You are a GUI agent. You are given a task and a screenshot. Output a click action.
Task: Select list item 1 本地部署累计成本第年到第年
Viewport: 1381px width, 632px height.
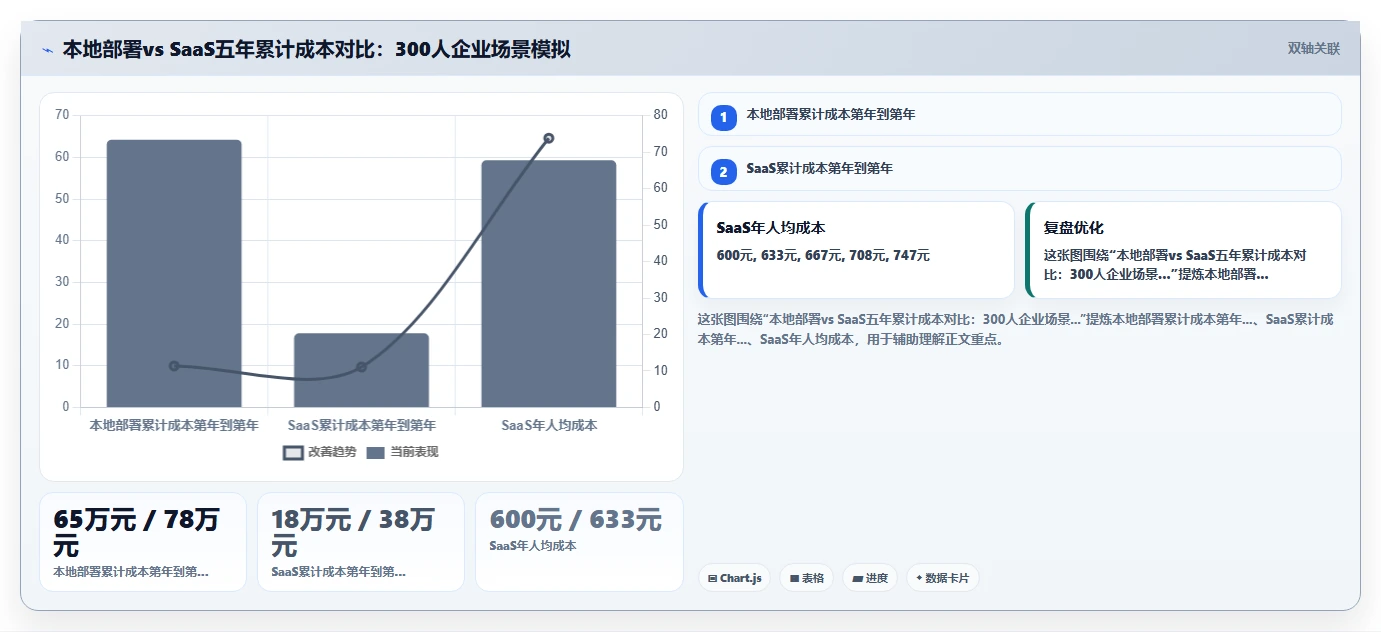[1019, 114]
